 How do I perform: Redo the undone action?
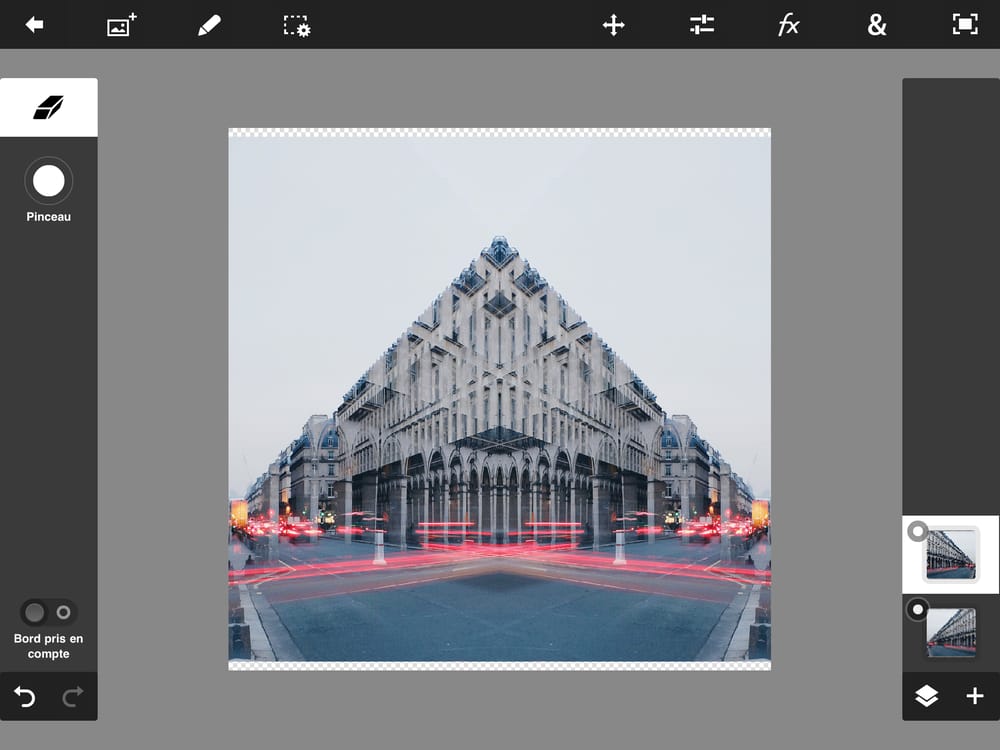pyautogui.click(x=73, y=696)
